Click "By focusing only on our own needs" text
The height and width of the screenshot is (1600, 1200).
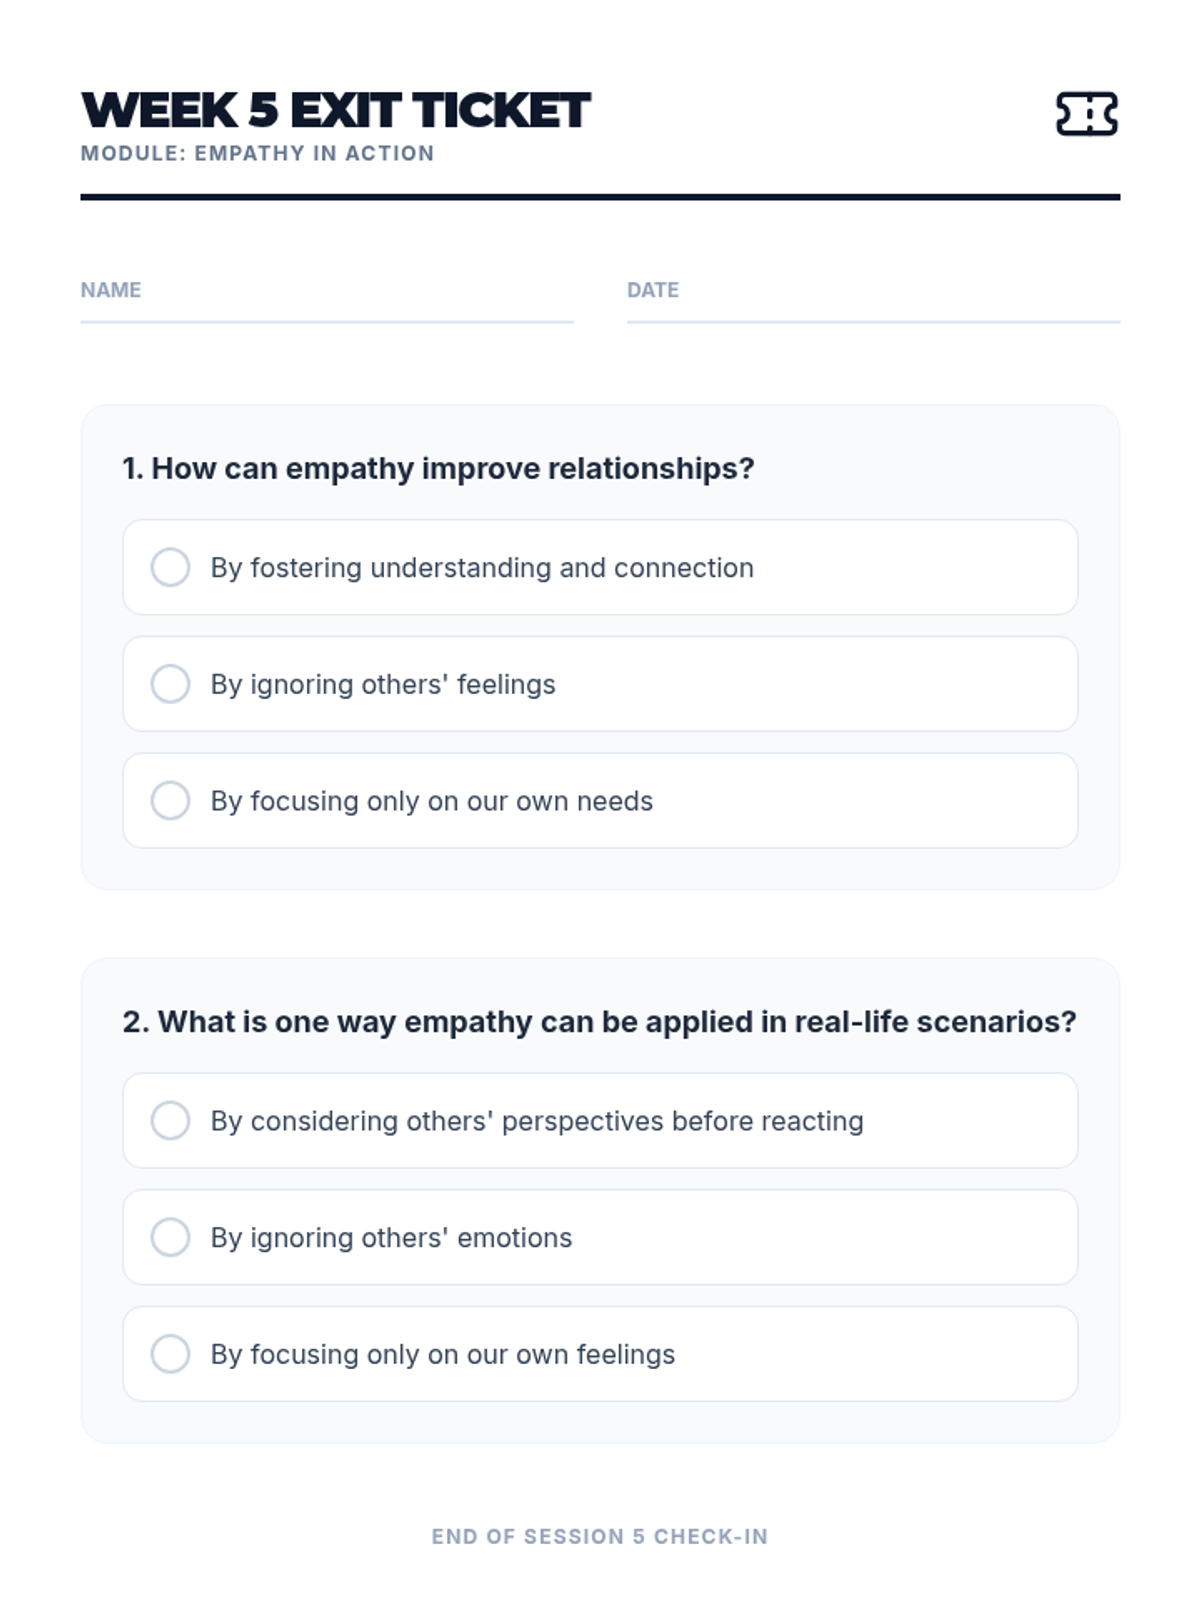tap(431, 801)
